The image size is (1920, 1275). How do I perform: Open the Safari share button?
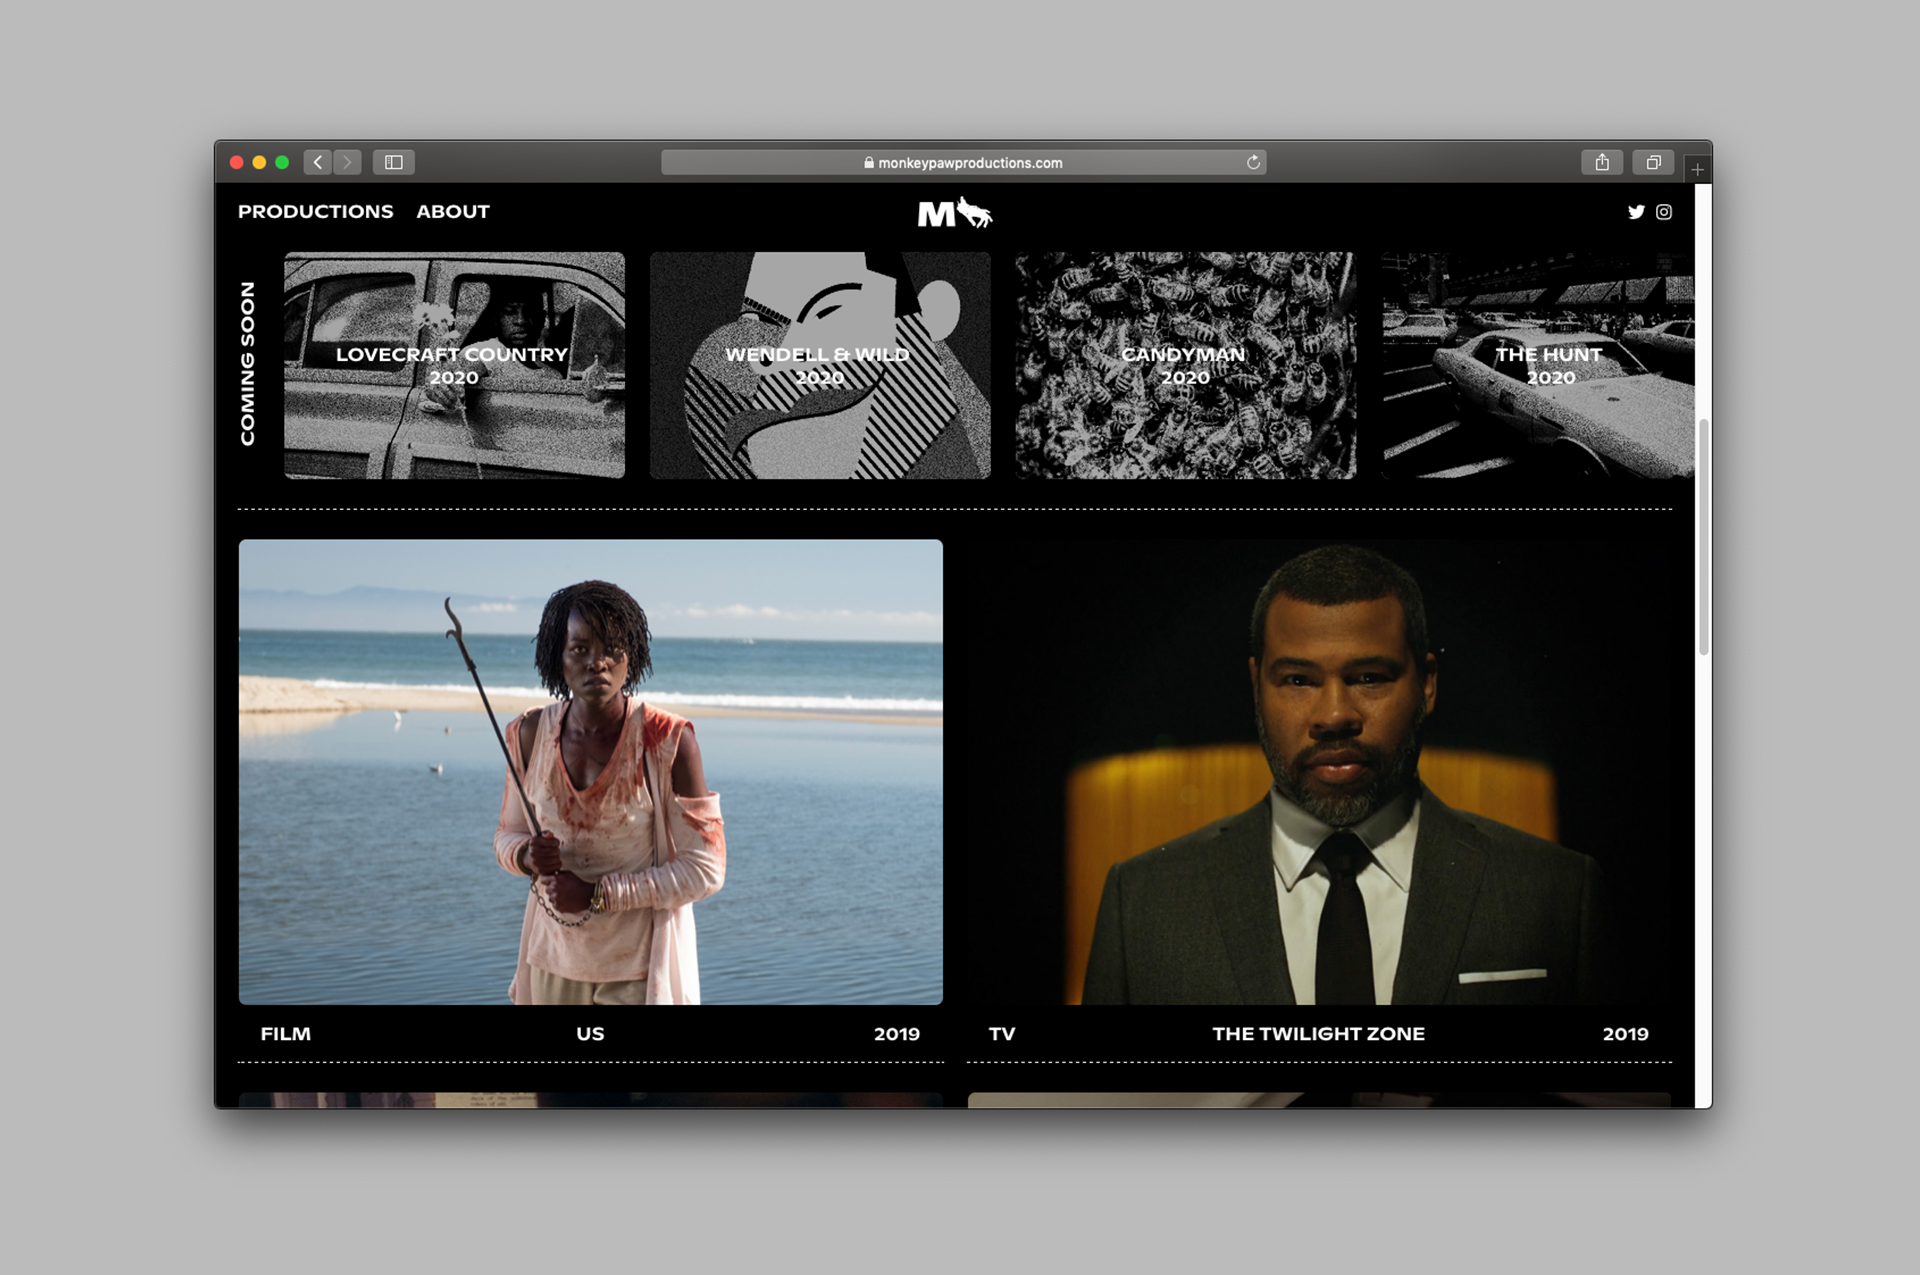pos(1601,162)
